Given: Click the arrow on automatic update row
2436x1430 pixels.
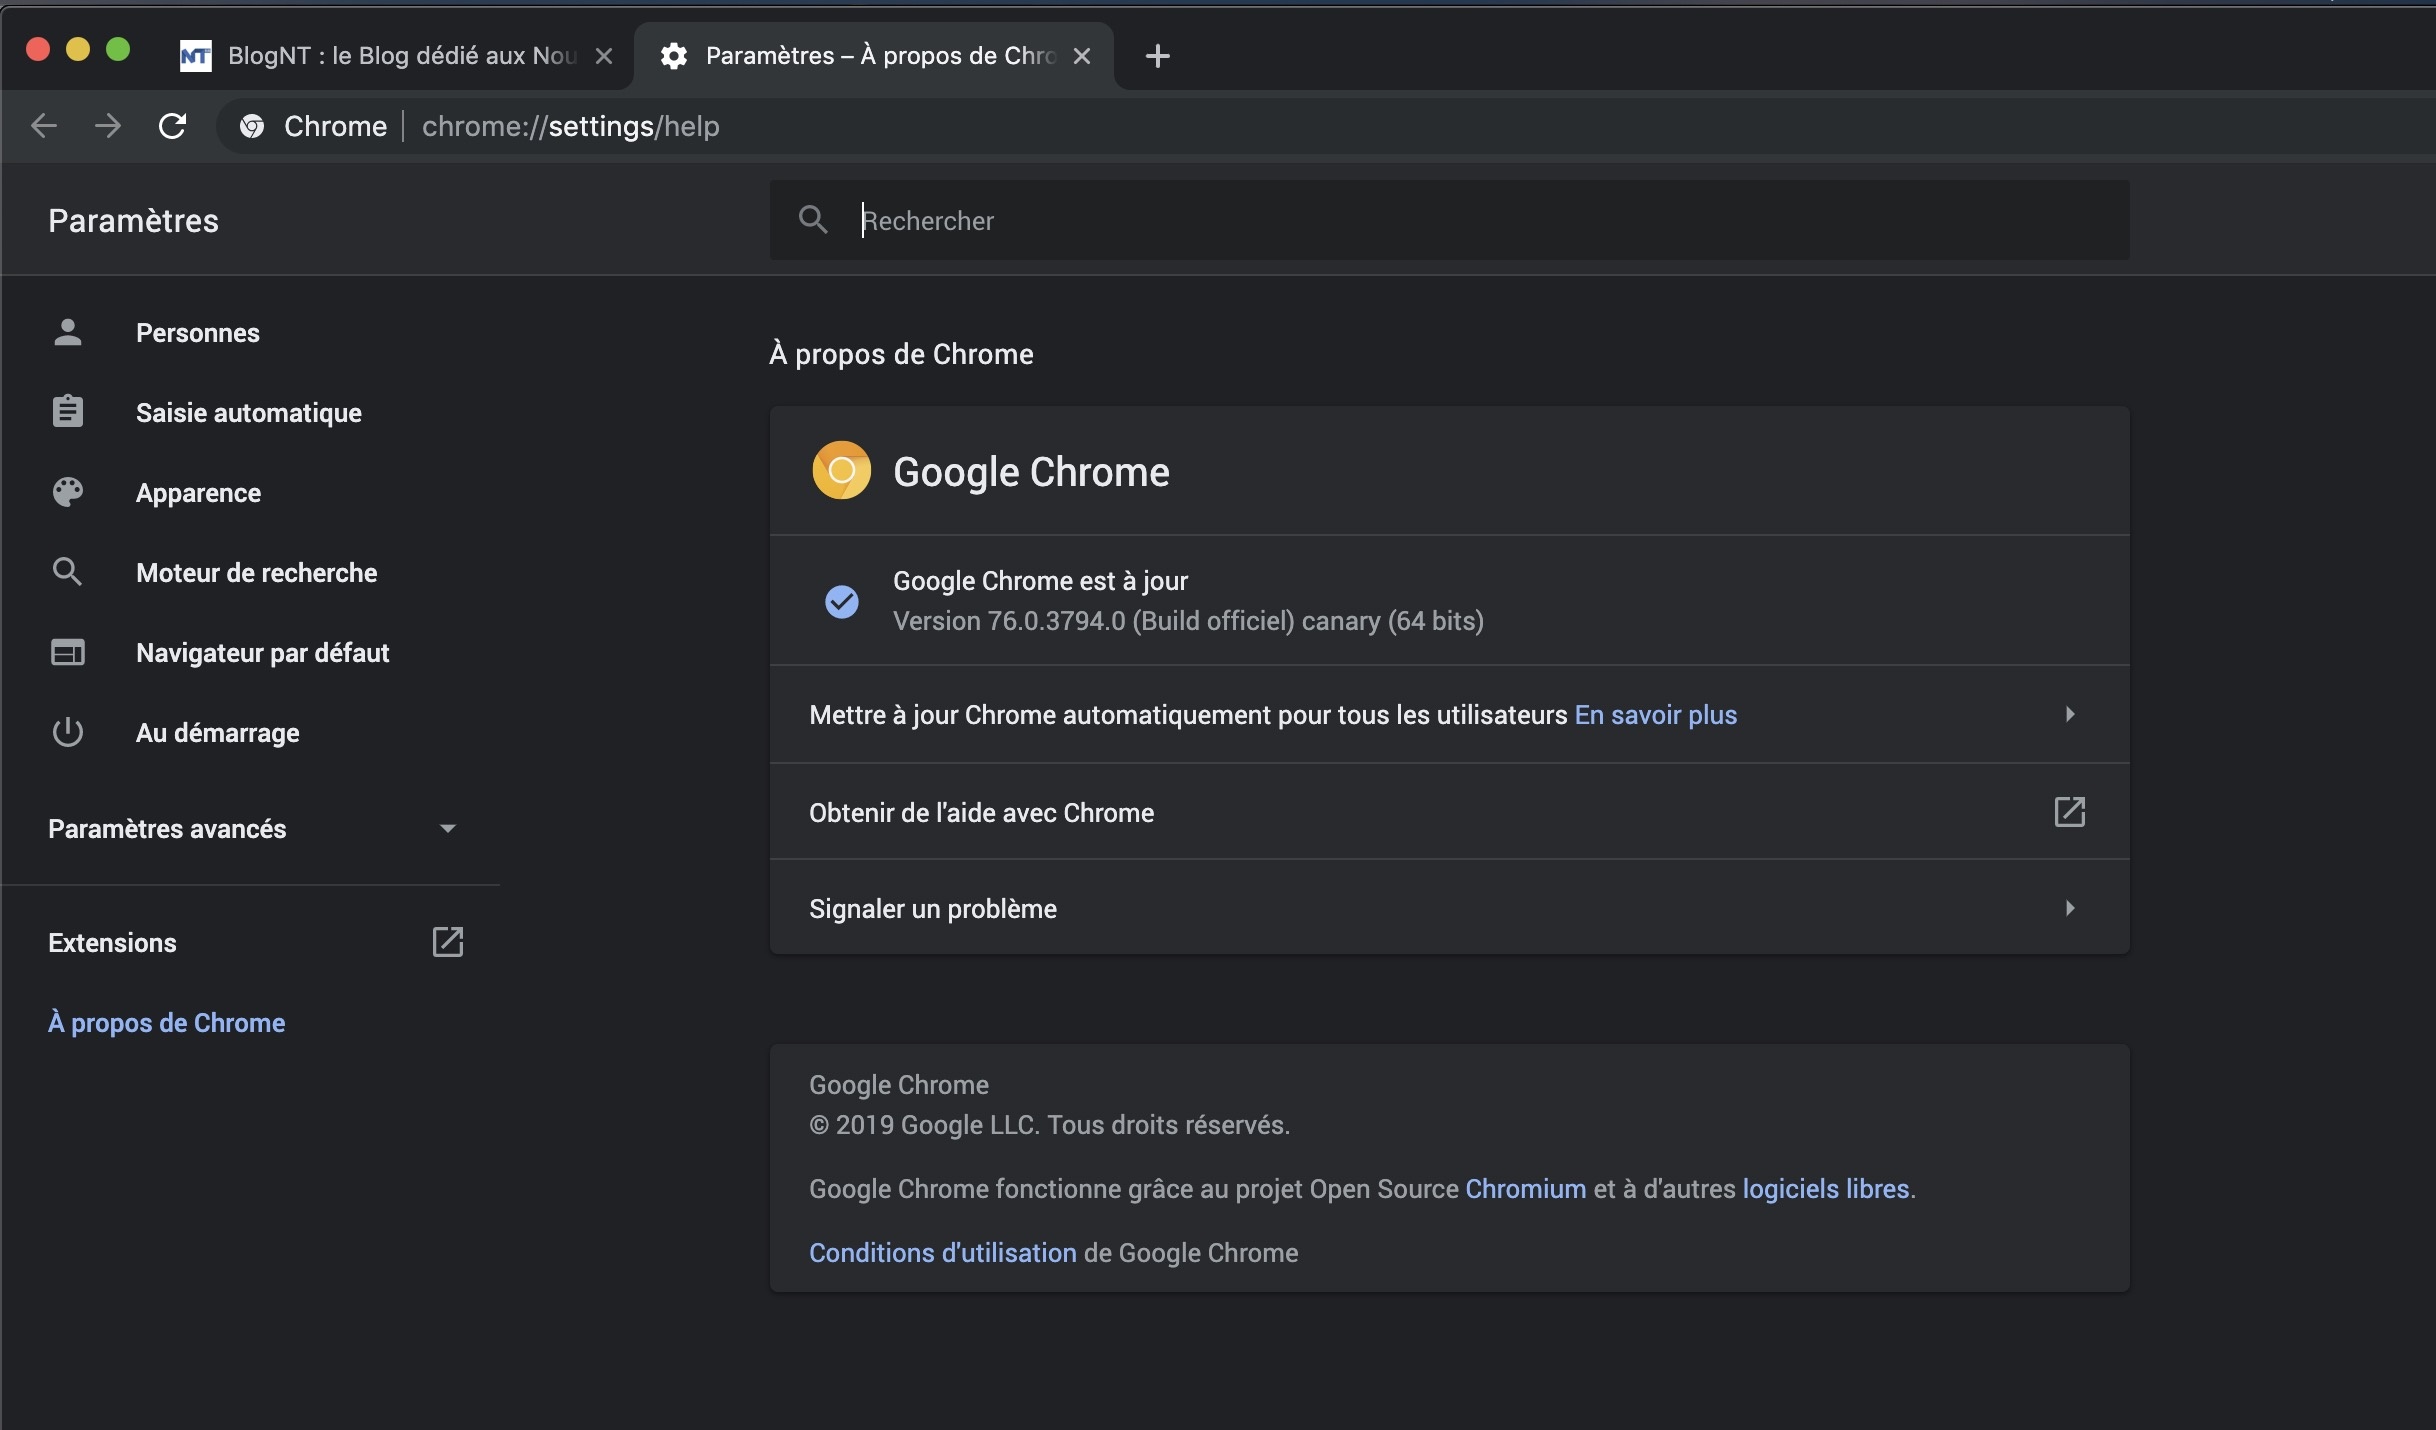Looking at the screenshot, I should coord(2070,714).
